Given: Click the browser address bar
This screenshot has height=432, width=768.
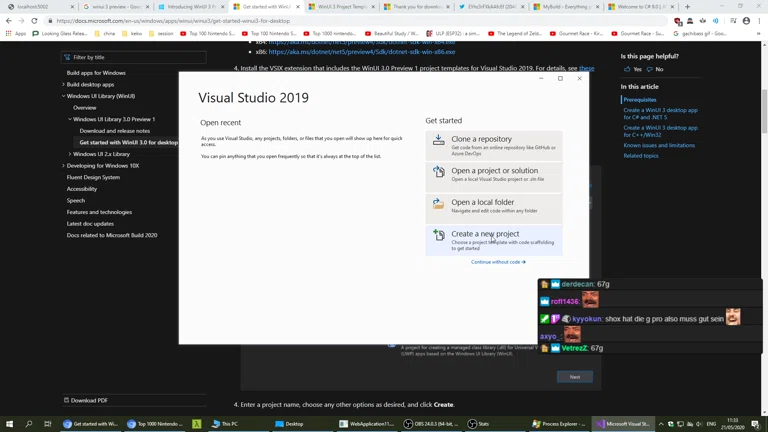Looking at the screenshot, I should point(356,21).
